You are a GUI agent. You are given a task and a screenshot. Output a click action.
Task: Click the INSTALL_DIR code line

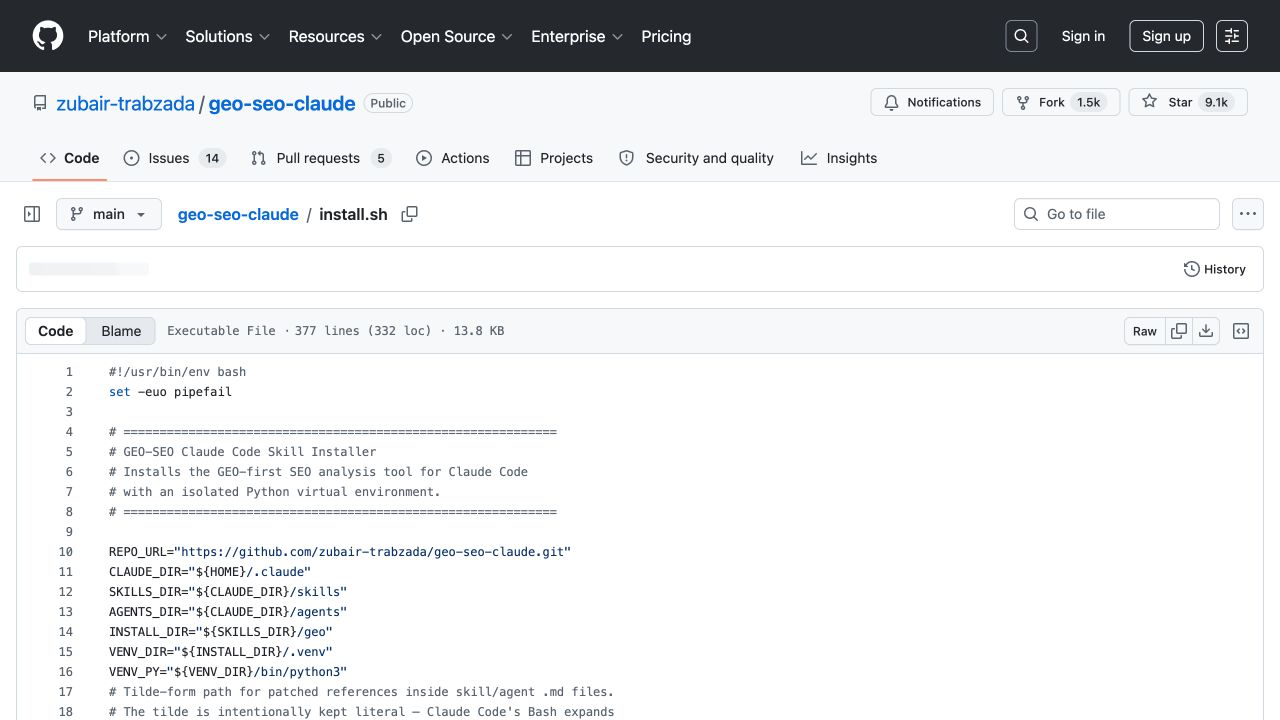tap(221, 632)
